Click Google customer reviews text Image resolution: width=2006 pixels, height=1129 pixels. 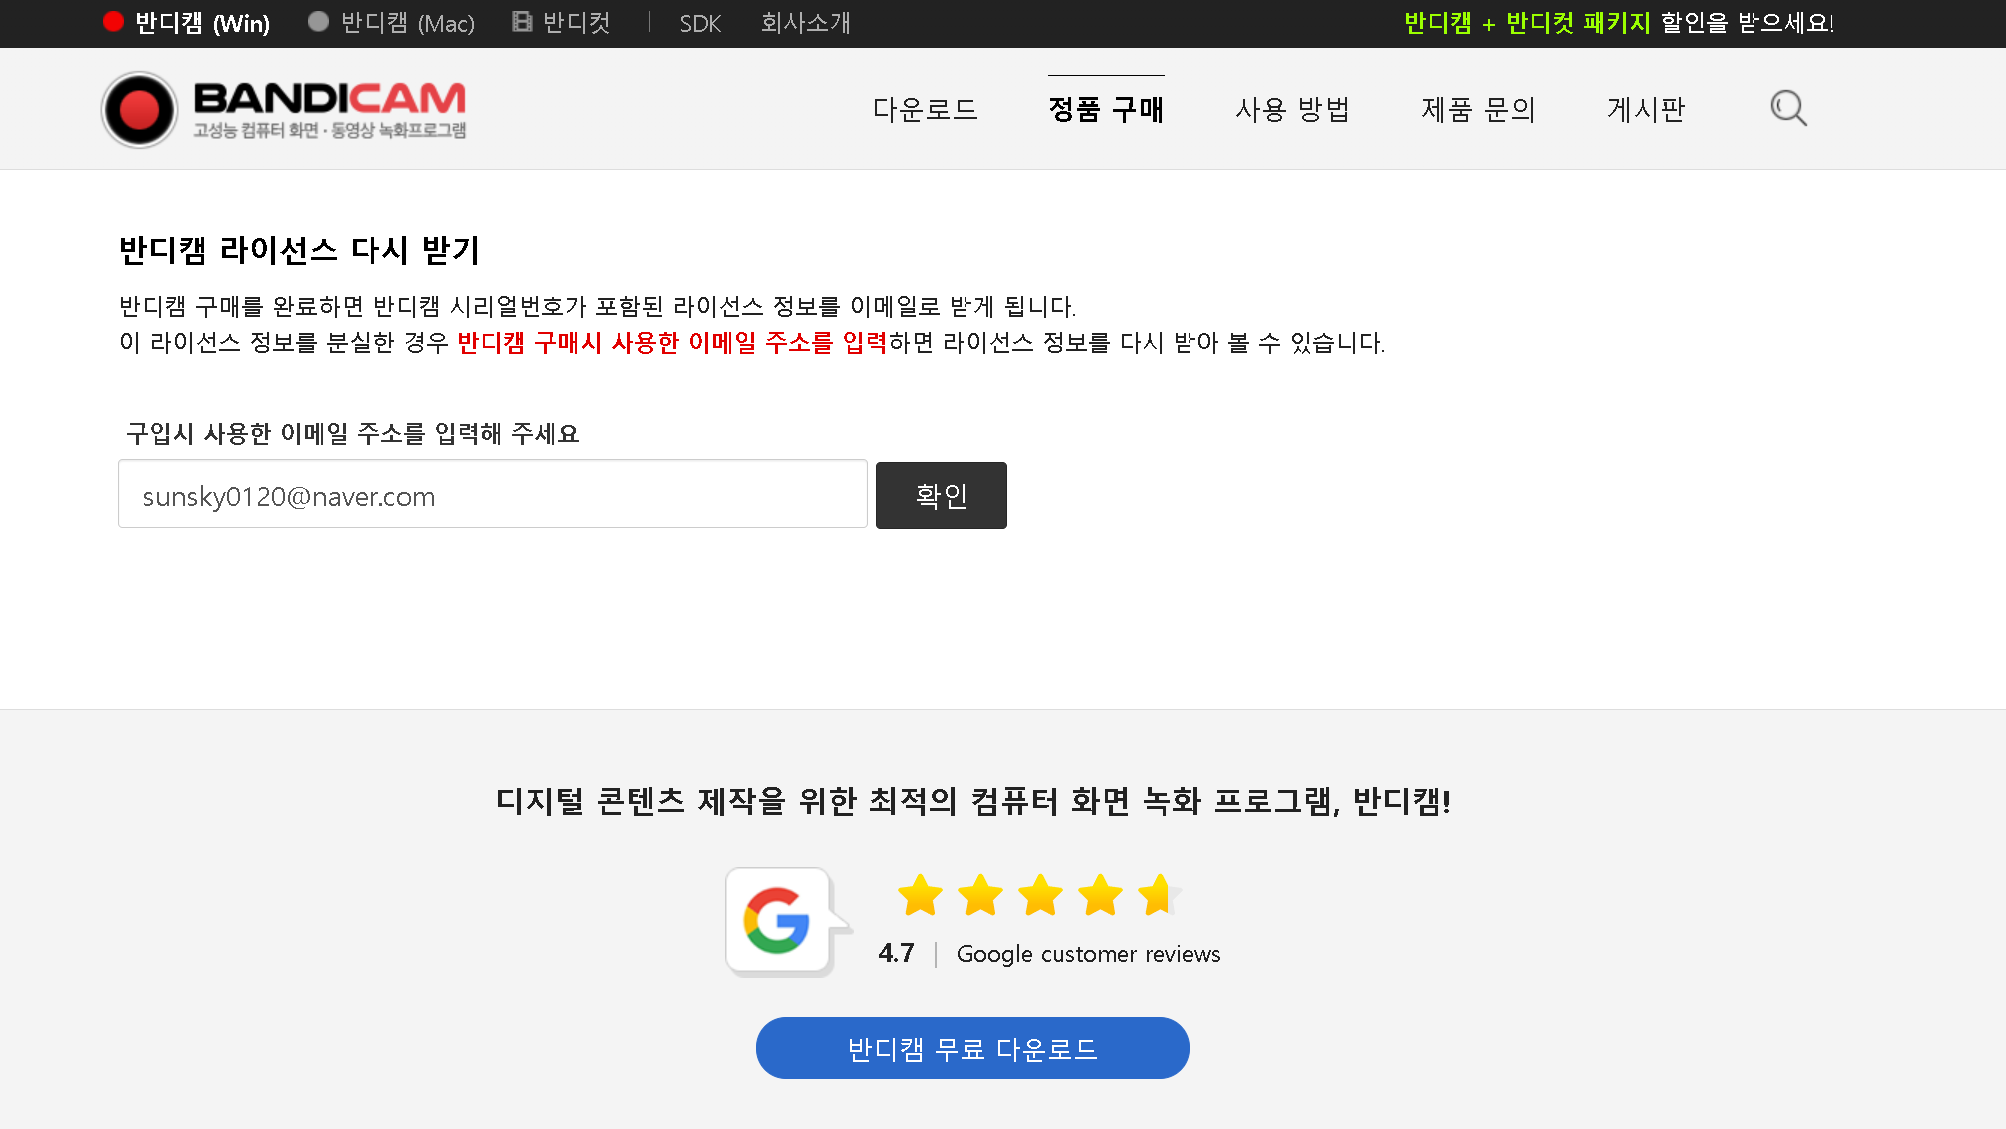1088,954
